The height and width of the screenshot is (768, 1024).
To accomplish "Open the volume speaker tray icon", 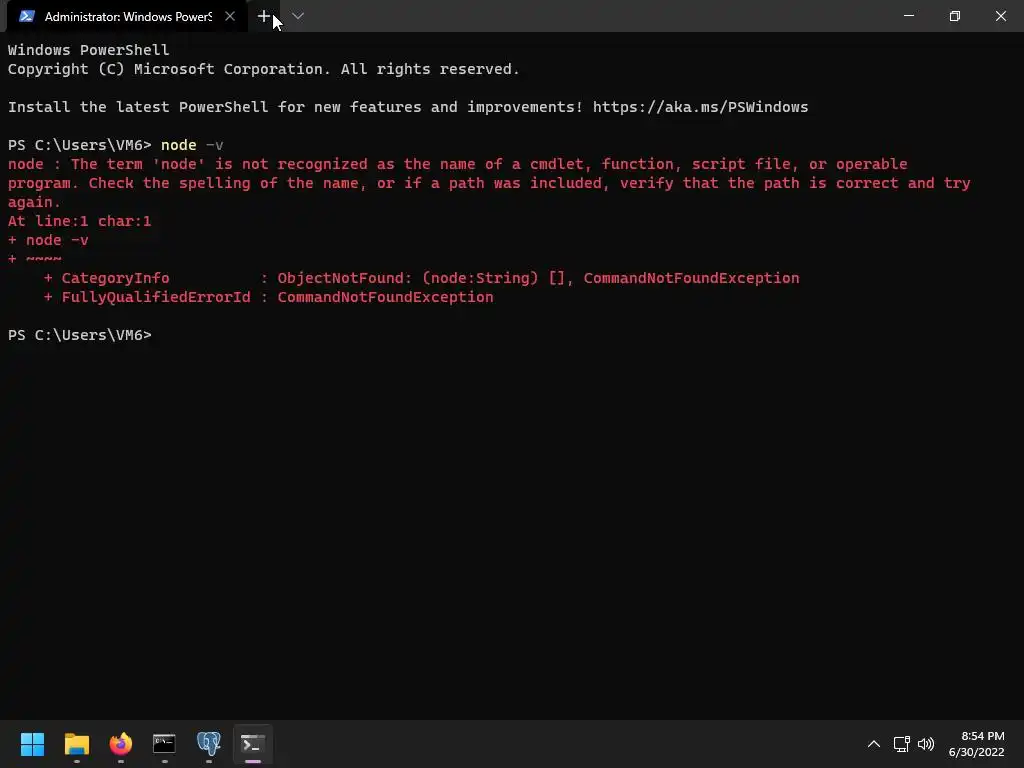I will (926, 744).
